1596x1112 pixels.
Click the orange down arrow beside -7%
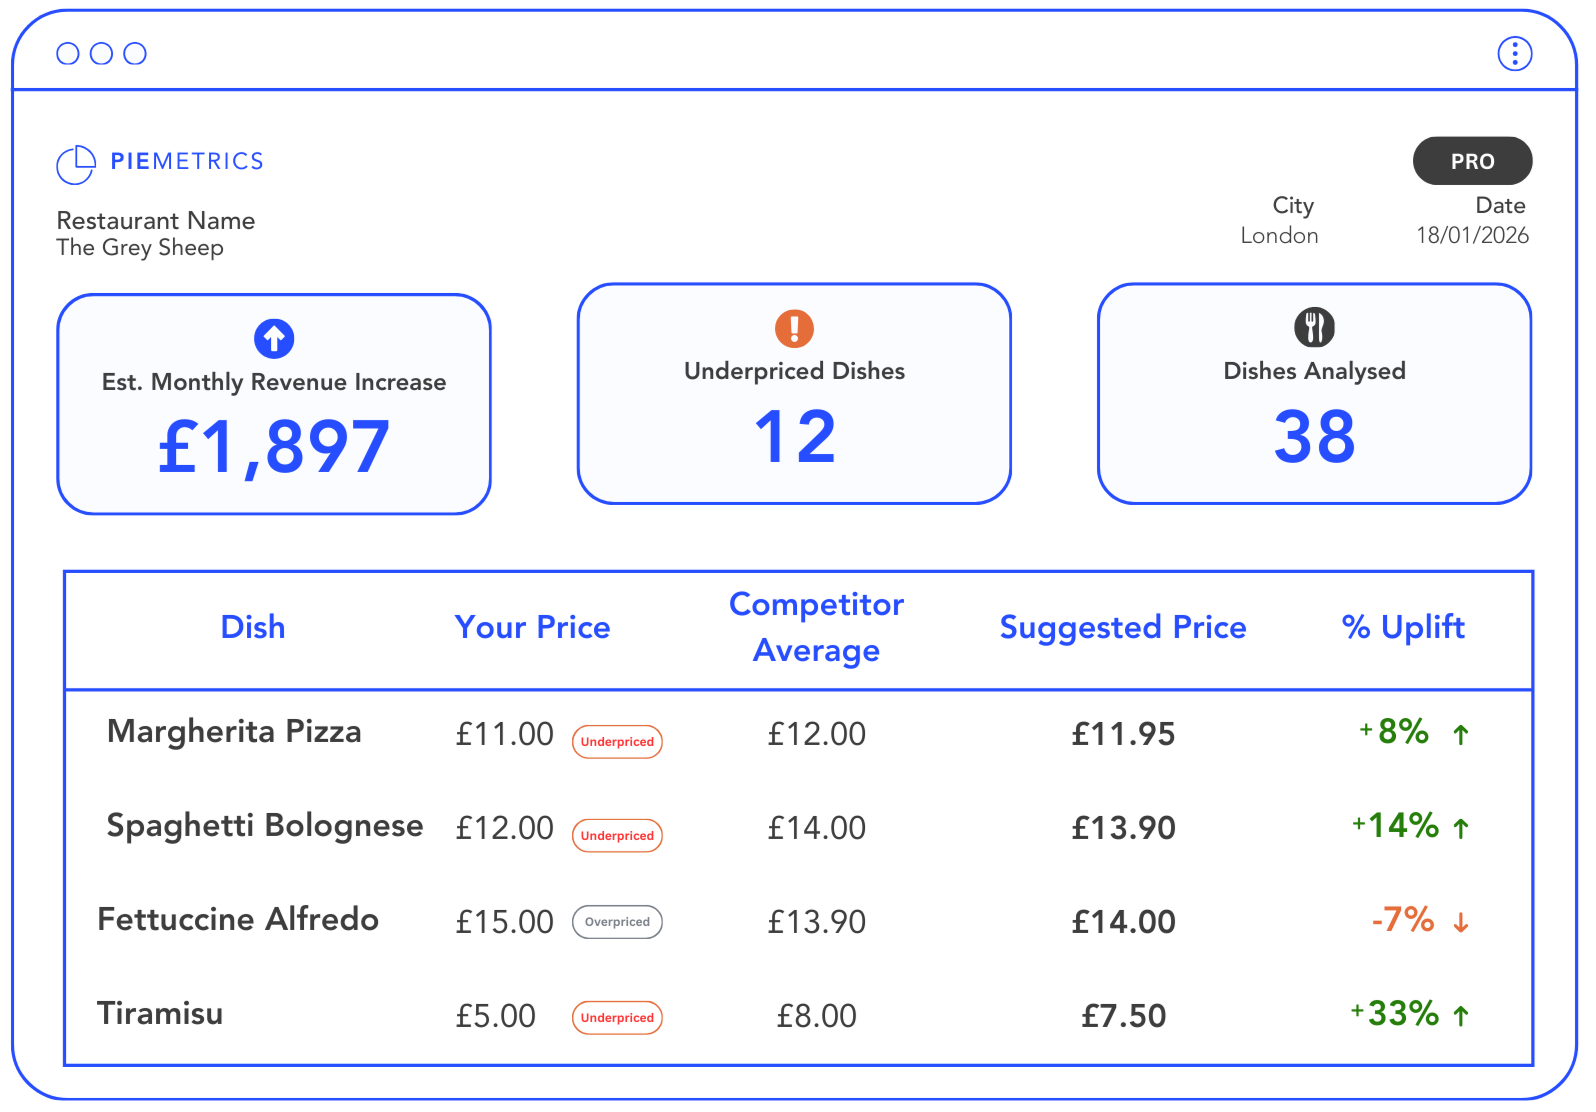coord(1461,922)
